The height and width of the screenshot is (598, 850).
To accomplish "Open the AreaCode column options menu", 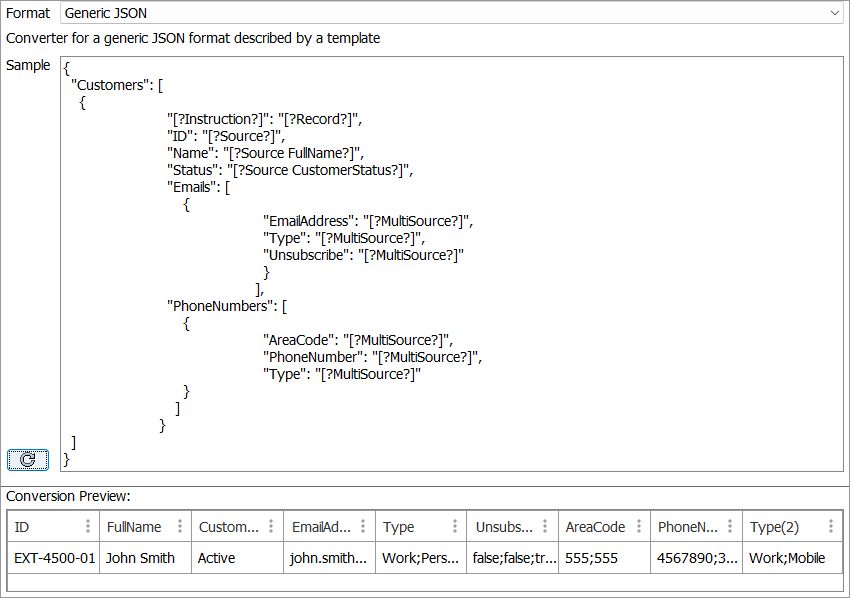I will pos(640,527).
